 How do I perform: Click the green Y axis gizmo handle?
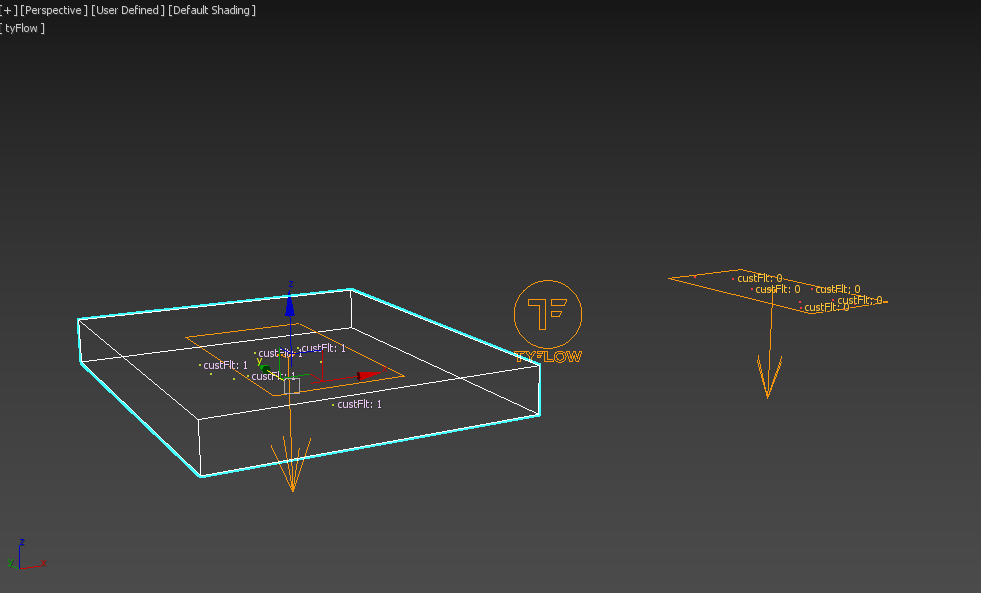pyautogui.click(x=263, y=368)
